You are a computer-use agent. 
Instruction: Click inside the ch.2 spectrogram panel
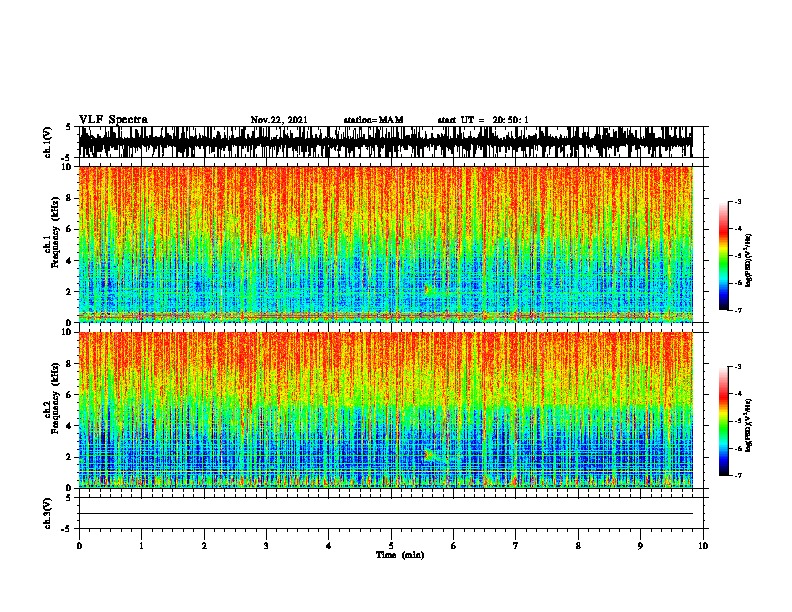(x=386, y=410)
